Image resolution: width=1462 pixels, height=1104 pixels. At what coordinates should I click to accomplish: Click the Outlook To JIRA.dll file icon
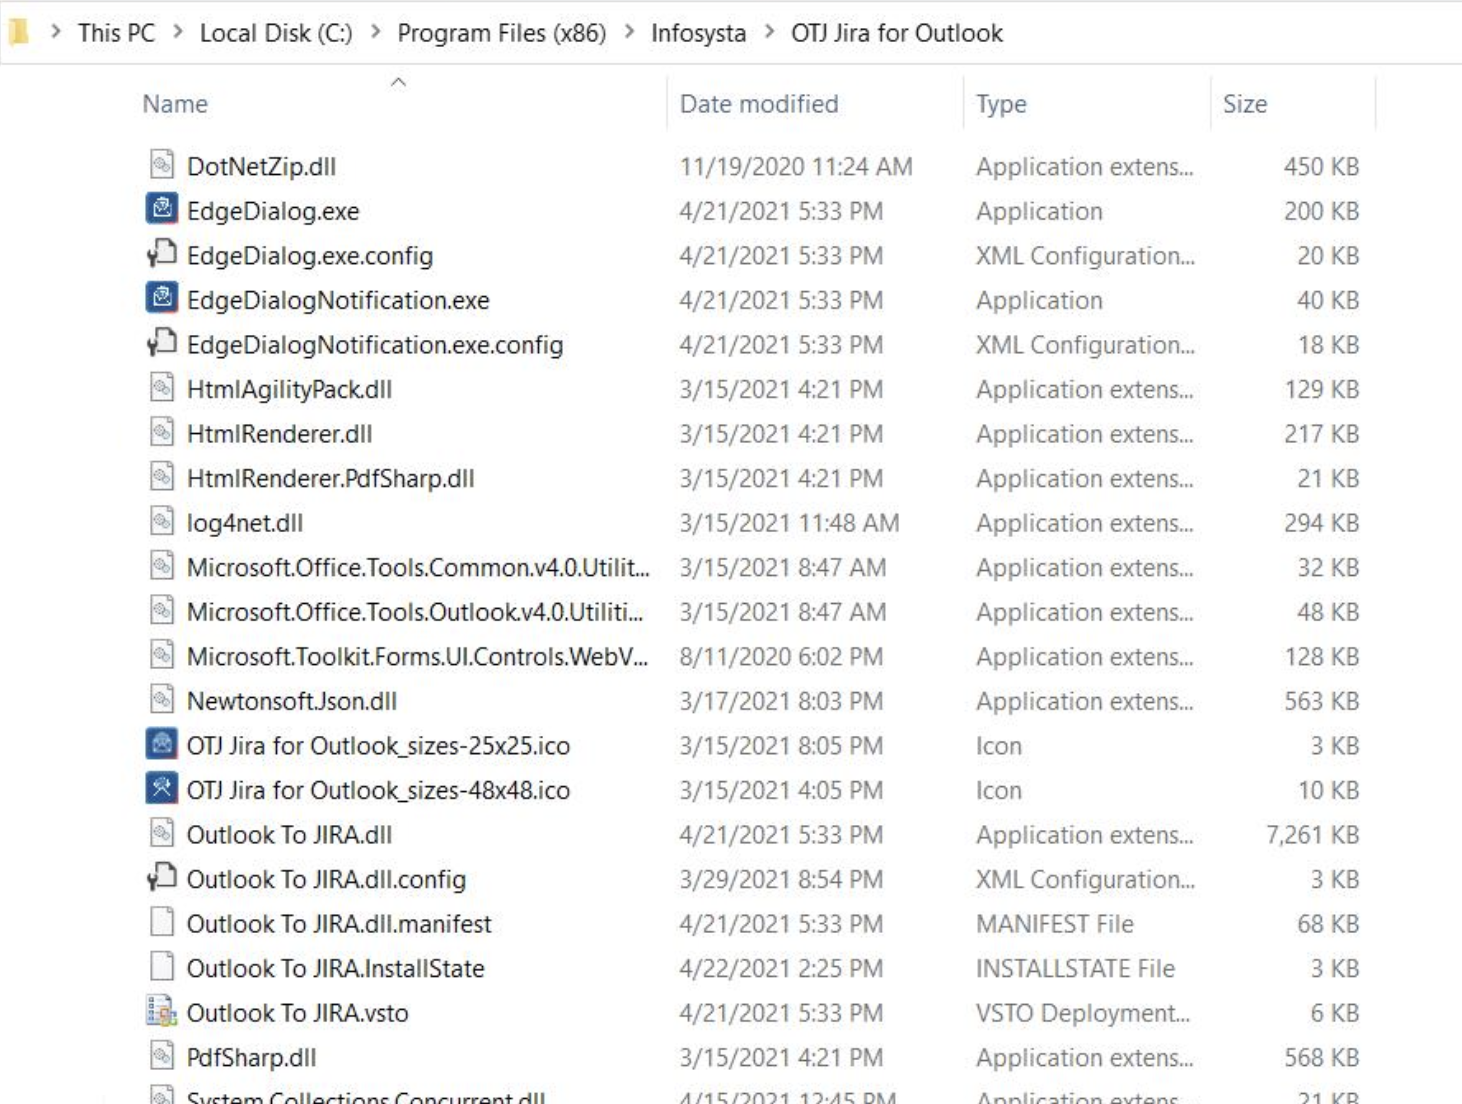(x=162, y=833)
